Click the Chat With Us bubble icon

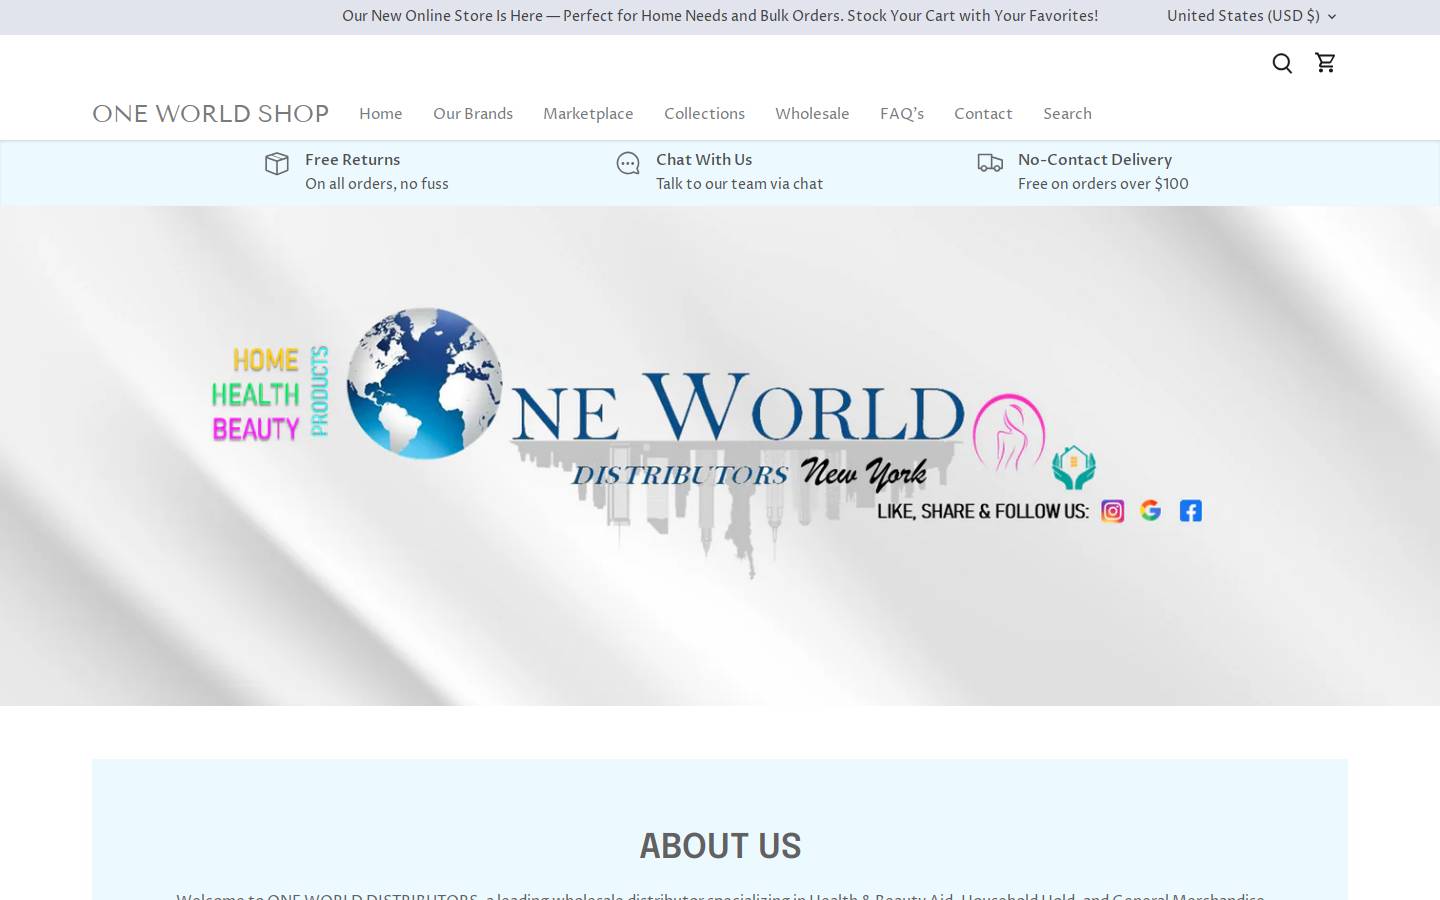tap(628, 164)
